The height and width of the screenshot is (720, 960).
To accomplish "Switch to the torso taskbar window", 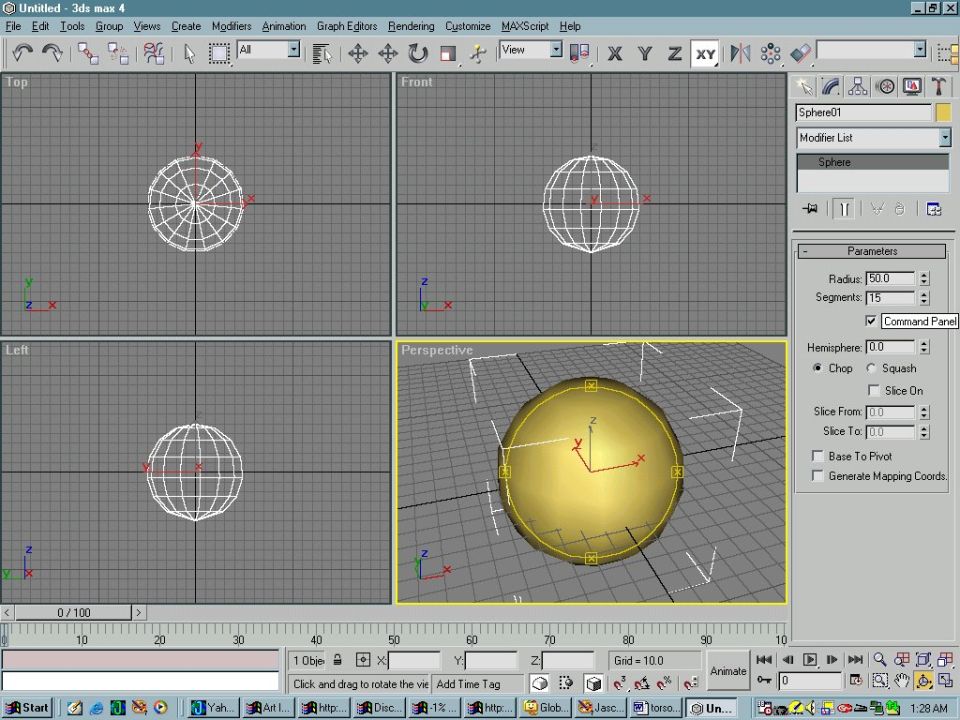I will point(655,708).
